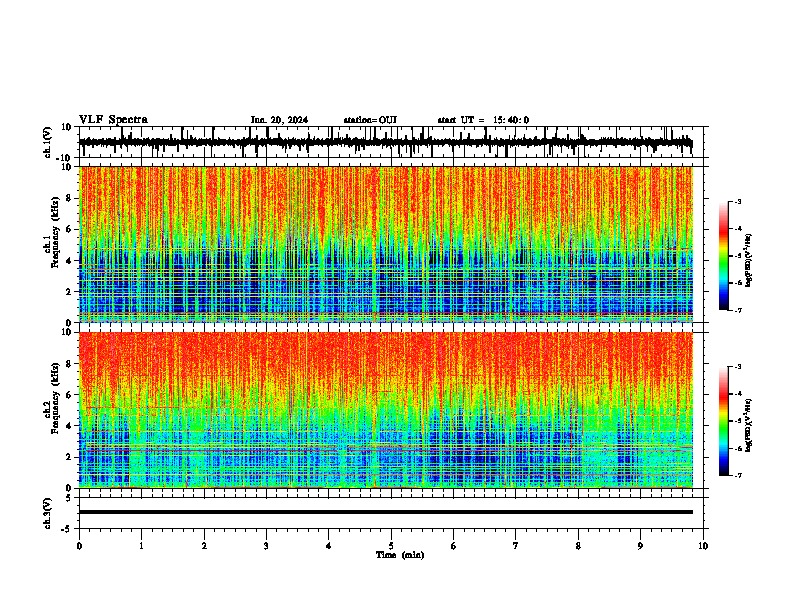Click tick label "9" on the time axis
This screenshot has width=792, height=612.
[x=640, y=546]
